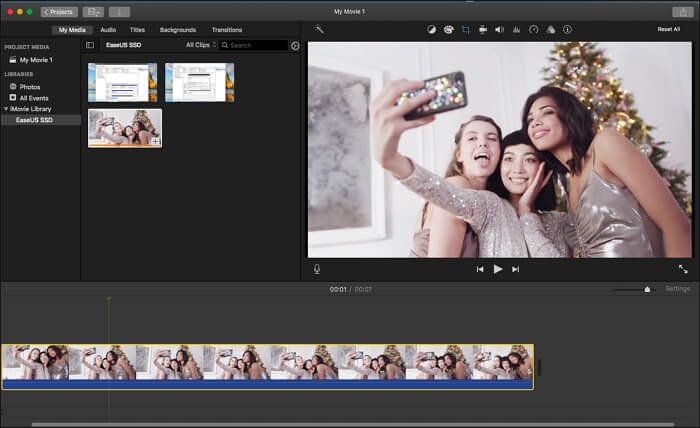
Task: Click the Reset All button
Action: (668, 30)
